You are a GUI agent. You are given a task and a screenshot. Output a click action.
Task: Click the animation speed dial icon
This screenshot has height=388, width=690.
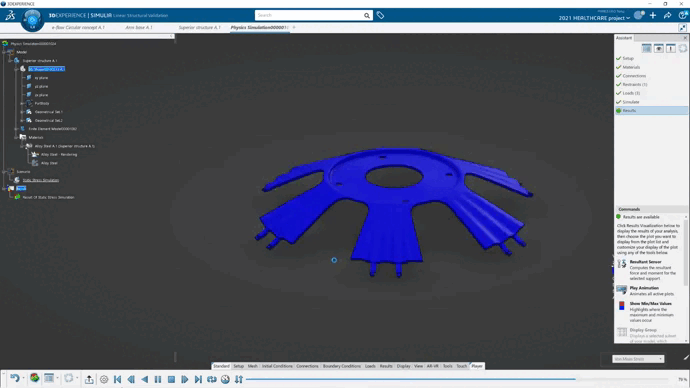(x=225, y=379)
